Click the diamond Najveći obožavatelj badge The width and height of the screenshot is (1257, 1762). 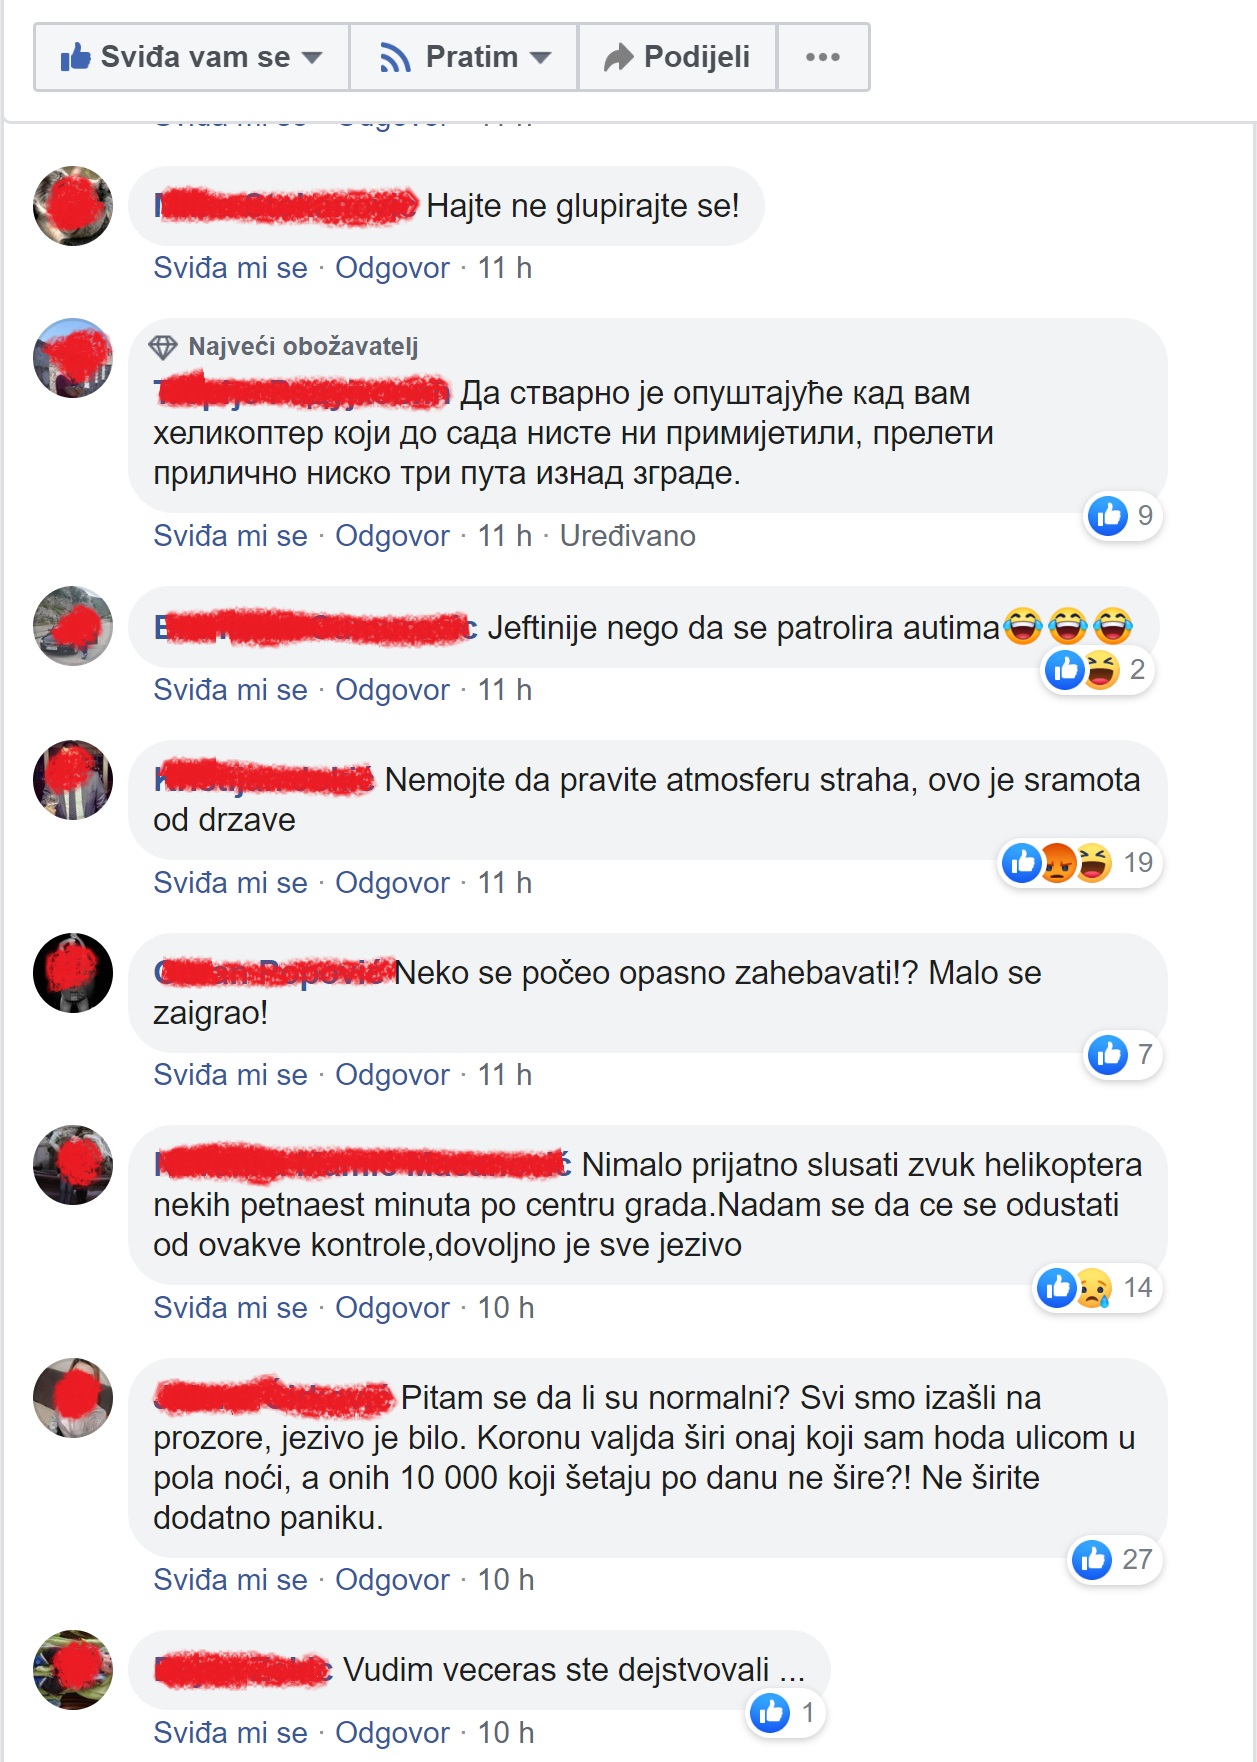coord(163,347)
